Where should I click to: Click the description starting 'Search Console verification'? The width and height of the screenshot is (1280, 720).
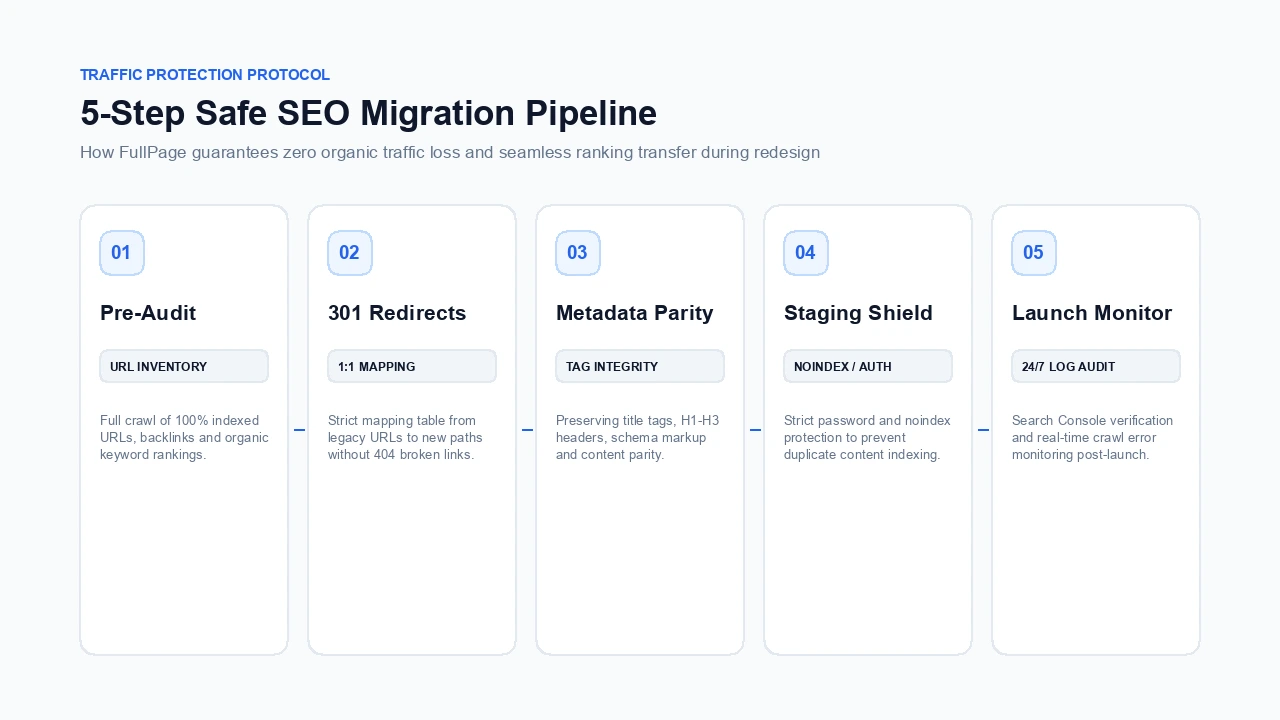tap(1093, 438)
